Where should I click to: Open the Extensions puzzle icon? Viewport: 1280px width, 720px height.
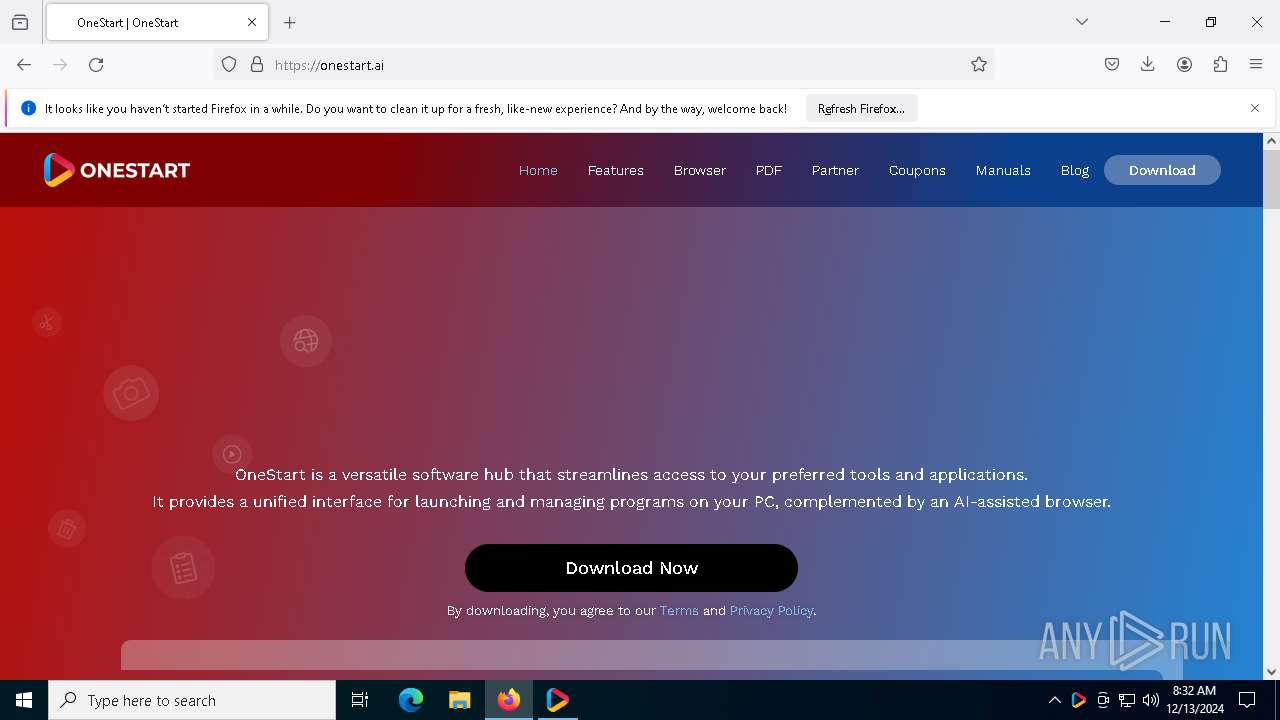pos(1220,64)
